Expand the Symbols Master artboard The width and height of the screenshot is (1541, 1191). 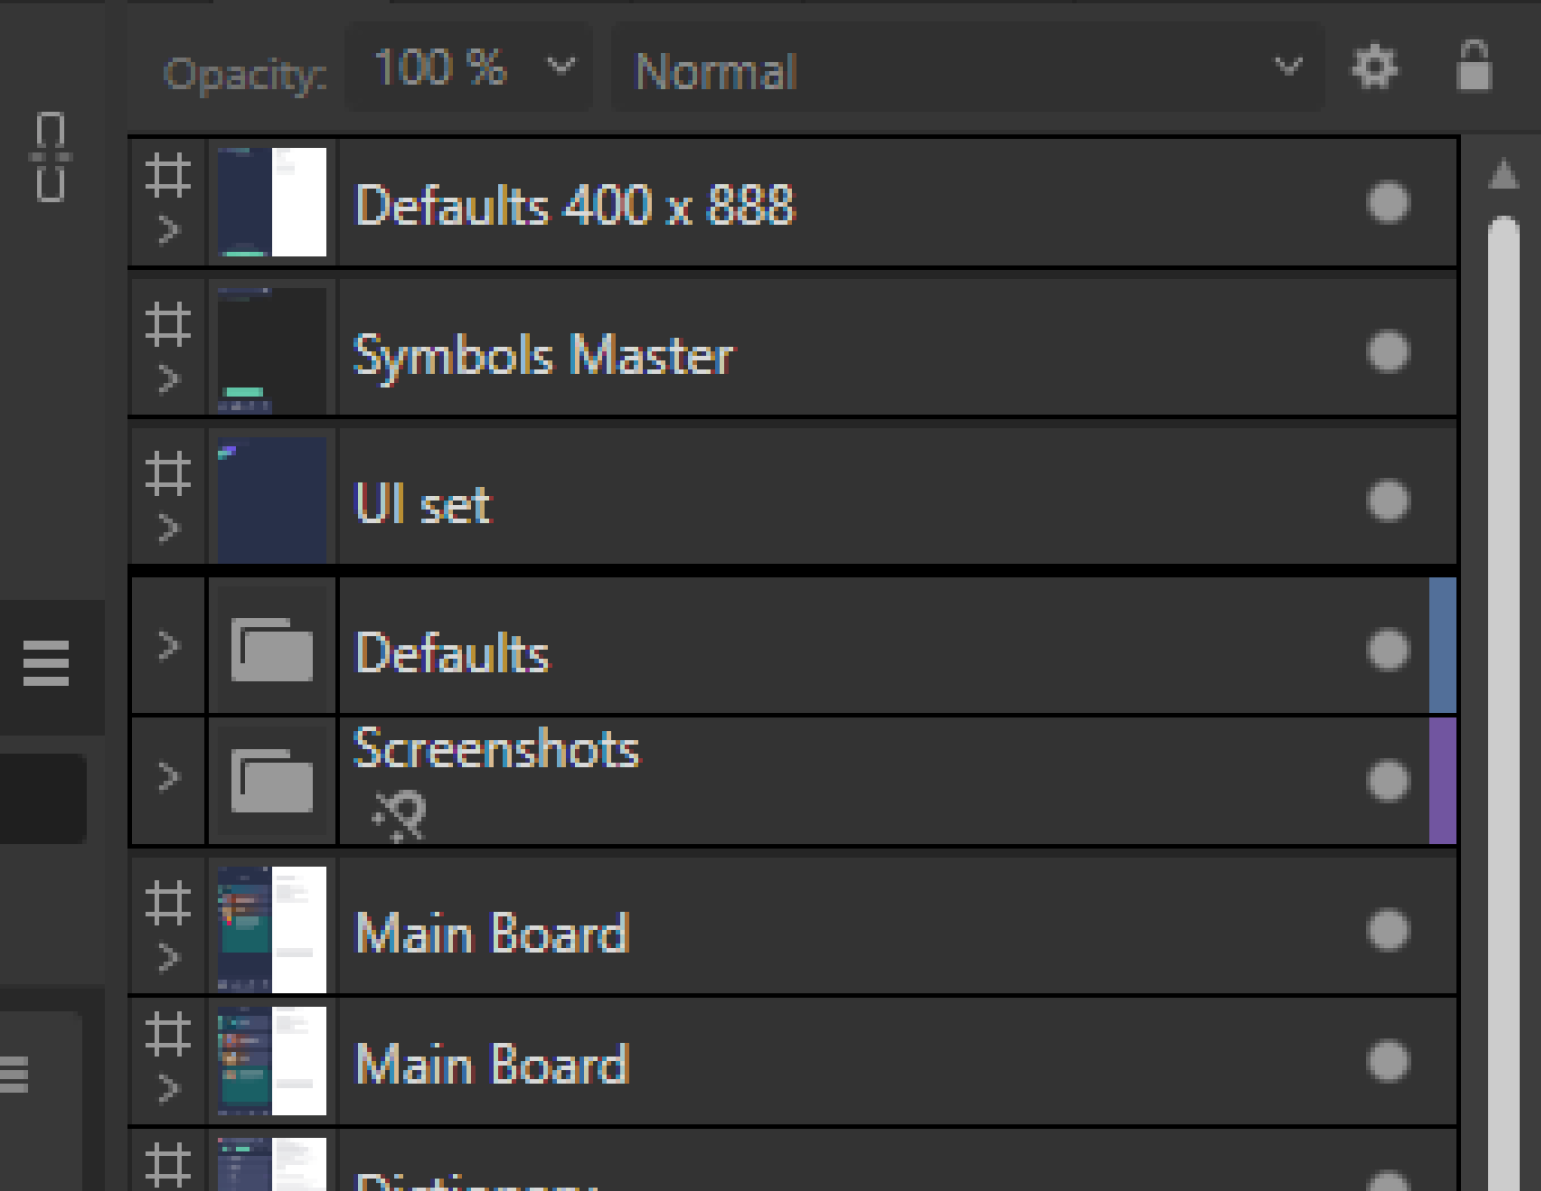click(x=169, y=380)
